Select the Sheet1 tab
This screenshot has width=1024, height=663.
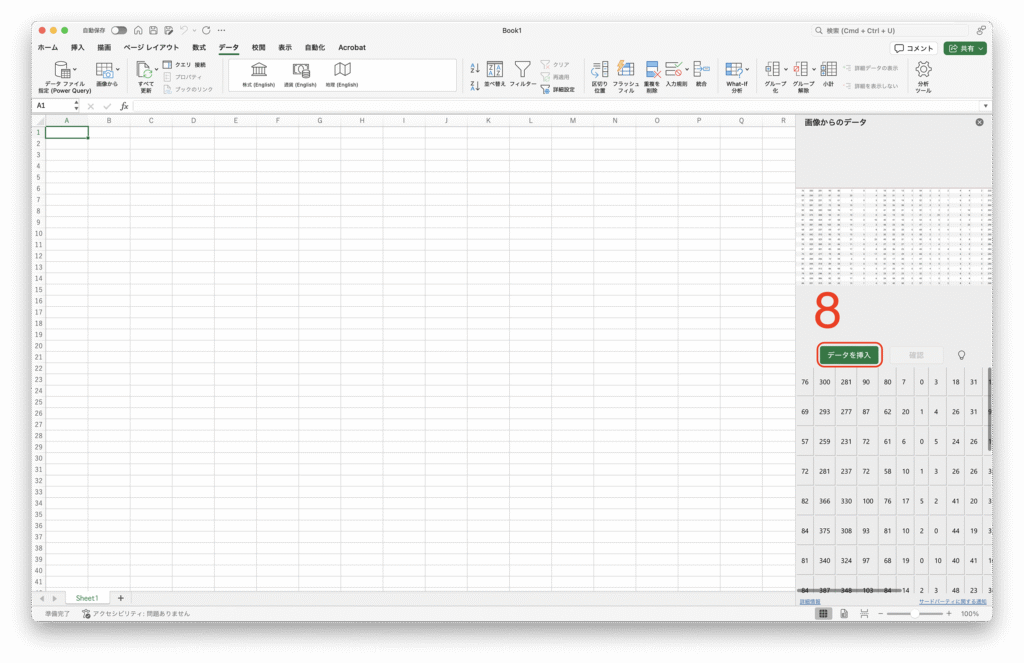87,598
